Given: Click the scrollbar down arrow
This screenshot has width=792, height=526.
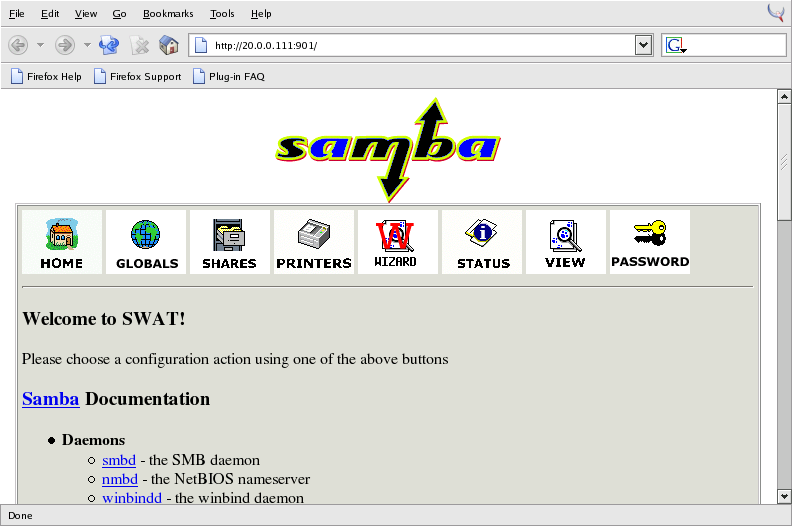Looking at the screenshot, I should pos(784,496).
